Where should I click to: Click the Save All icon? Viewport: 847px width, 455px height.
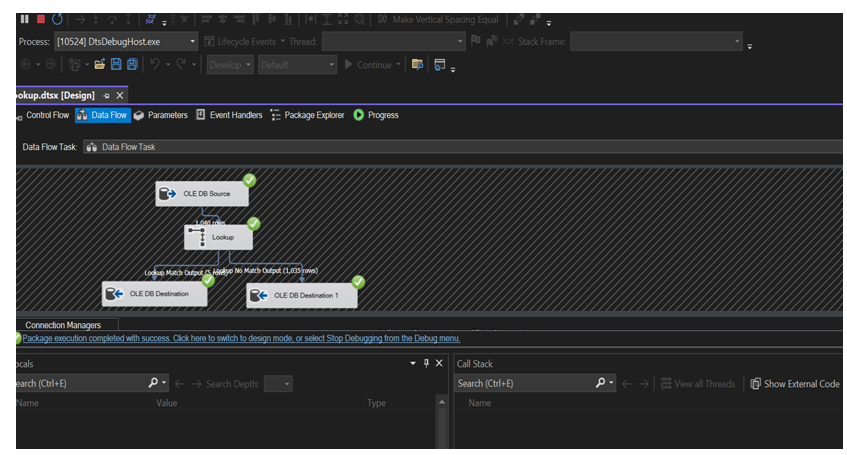(132, 65)
